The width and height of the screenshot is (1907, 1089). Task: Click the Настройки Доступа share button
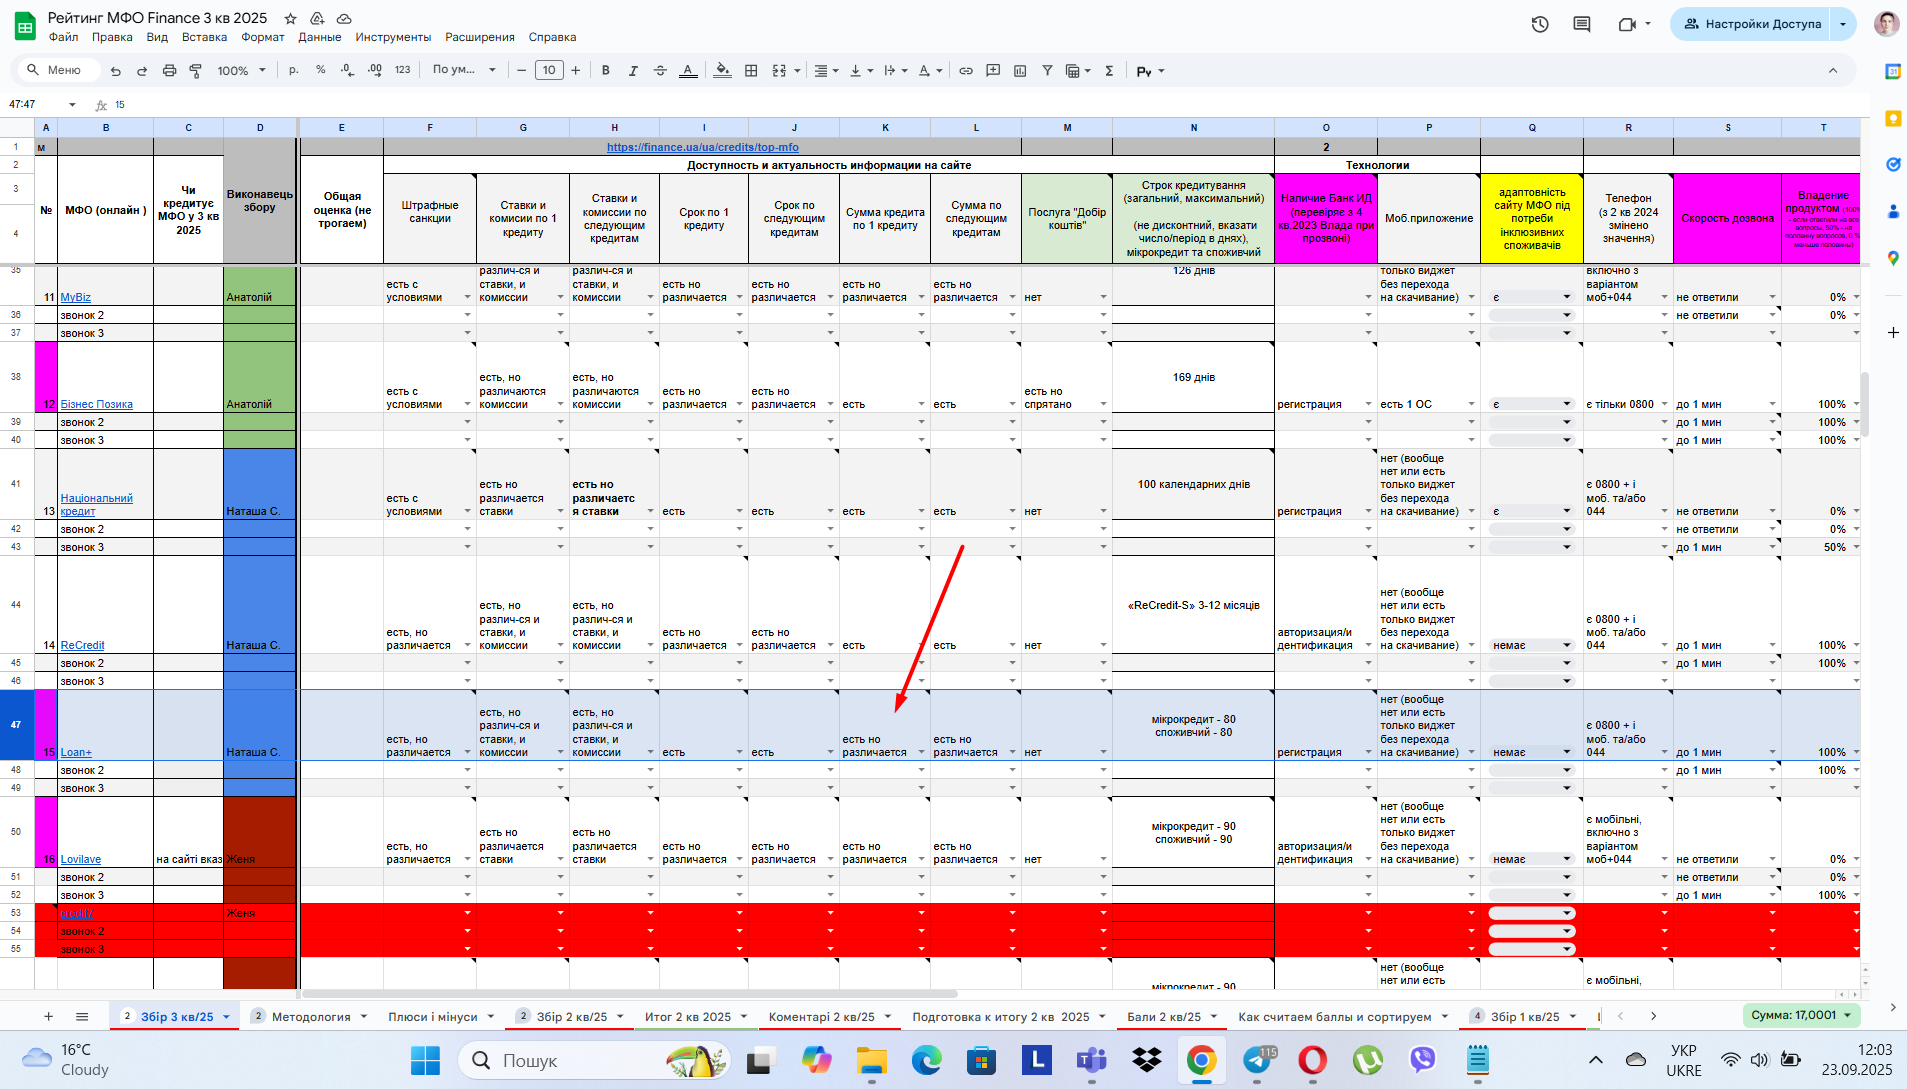coord(1753,24)
